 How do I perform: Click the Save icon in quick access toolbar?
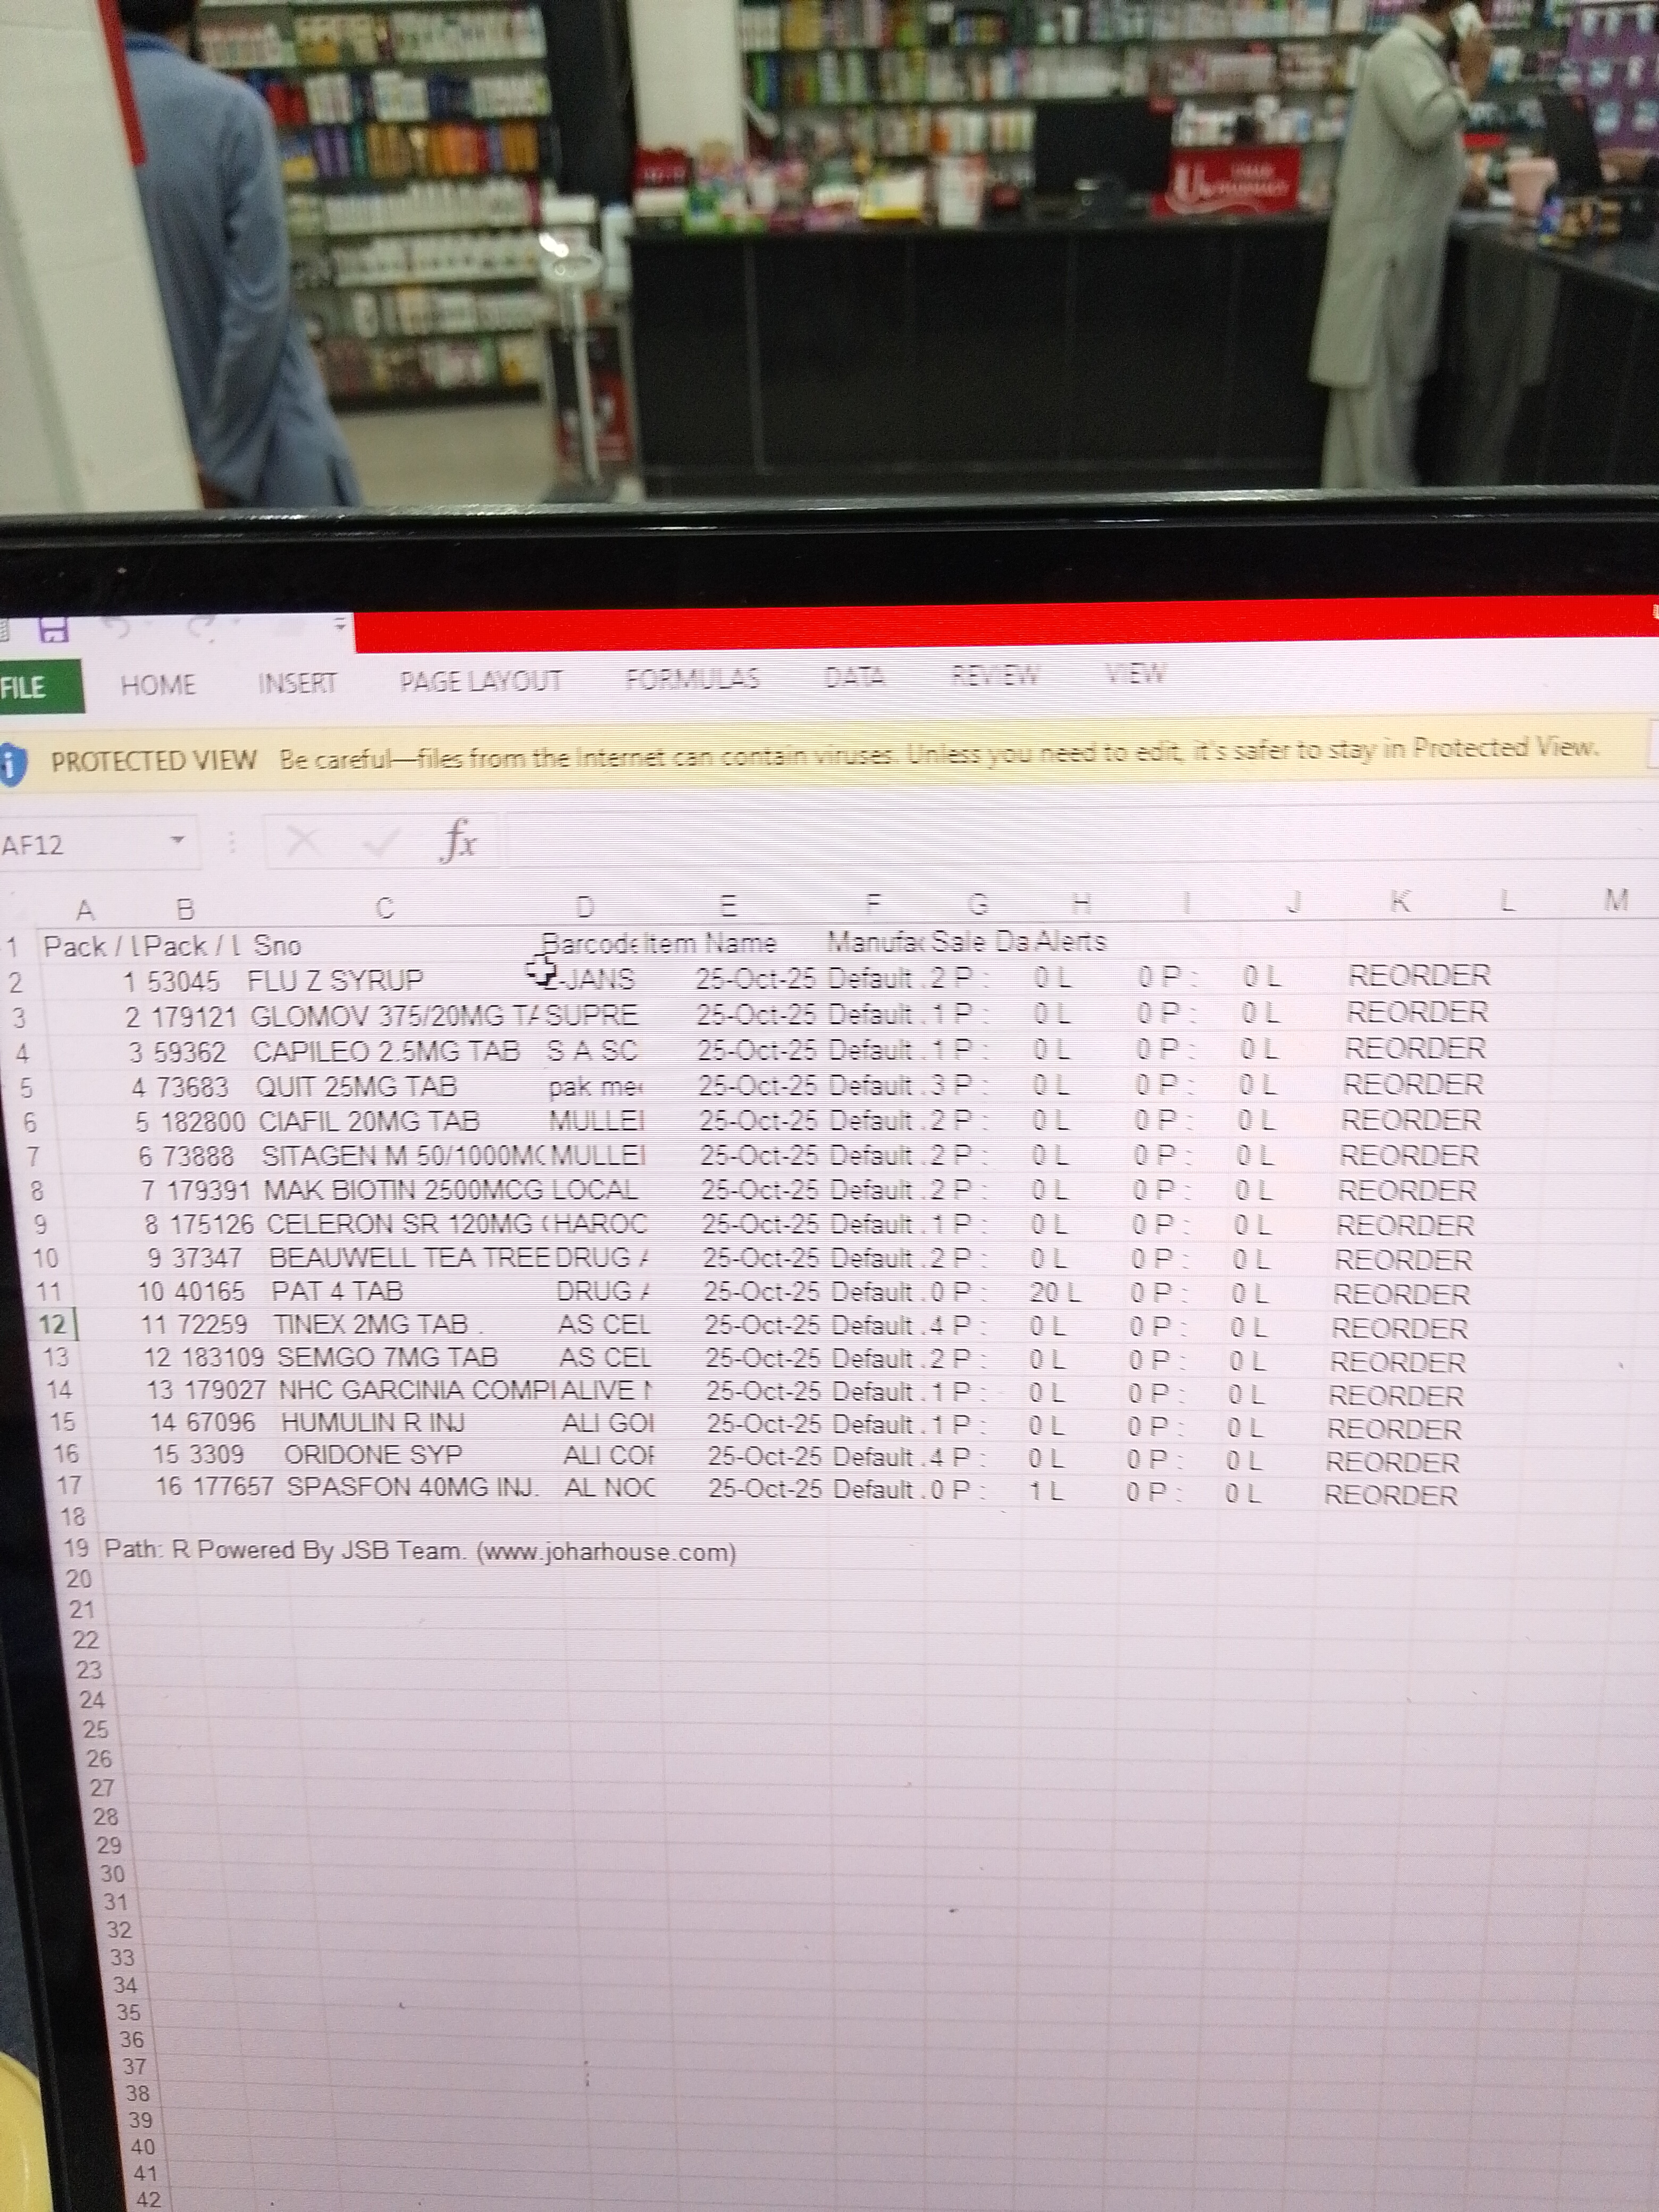click(x=53, y=630)
